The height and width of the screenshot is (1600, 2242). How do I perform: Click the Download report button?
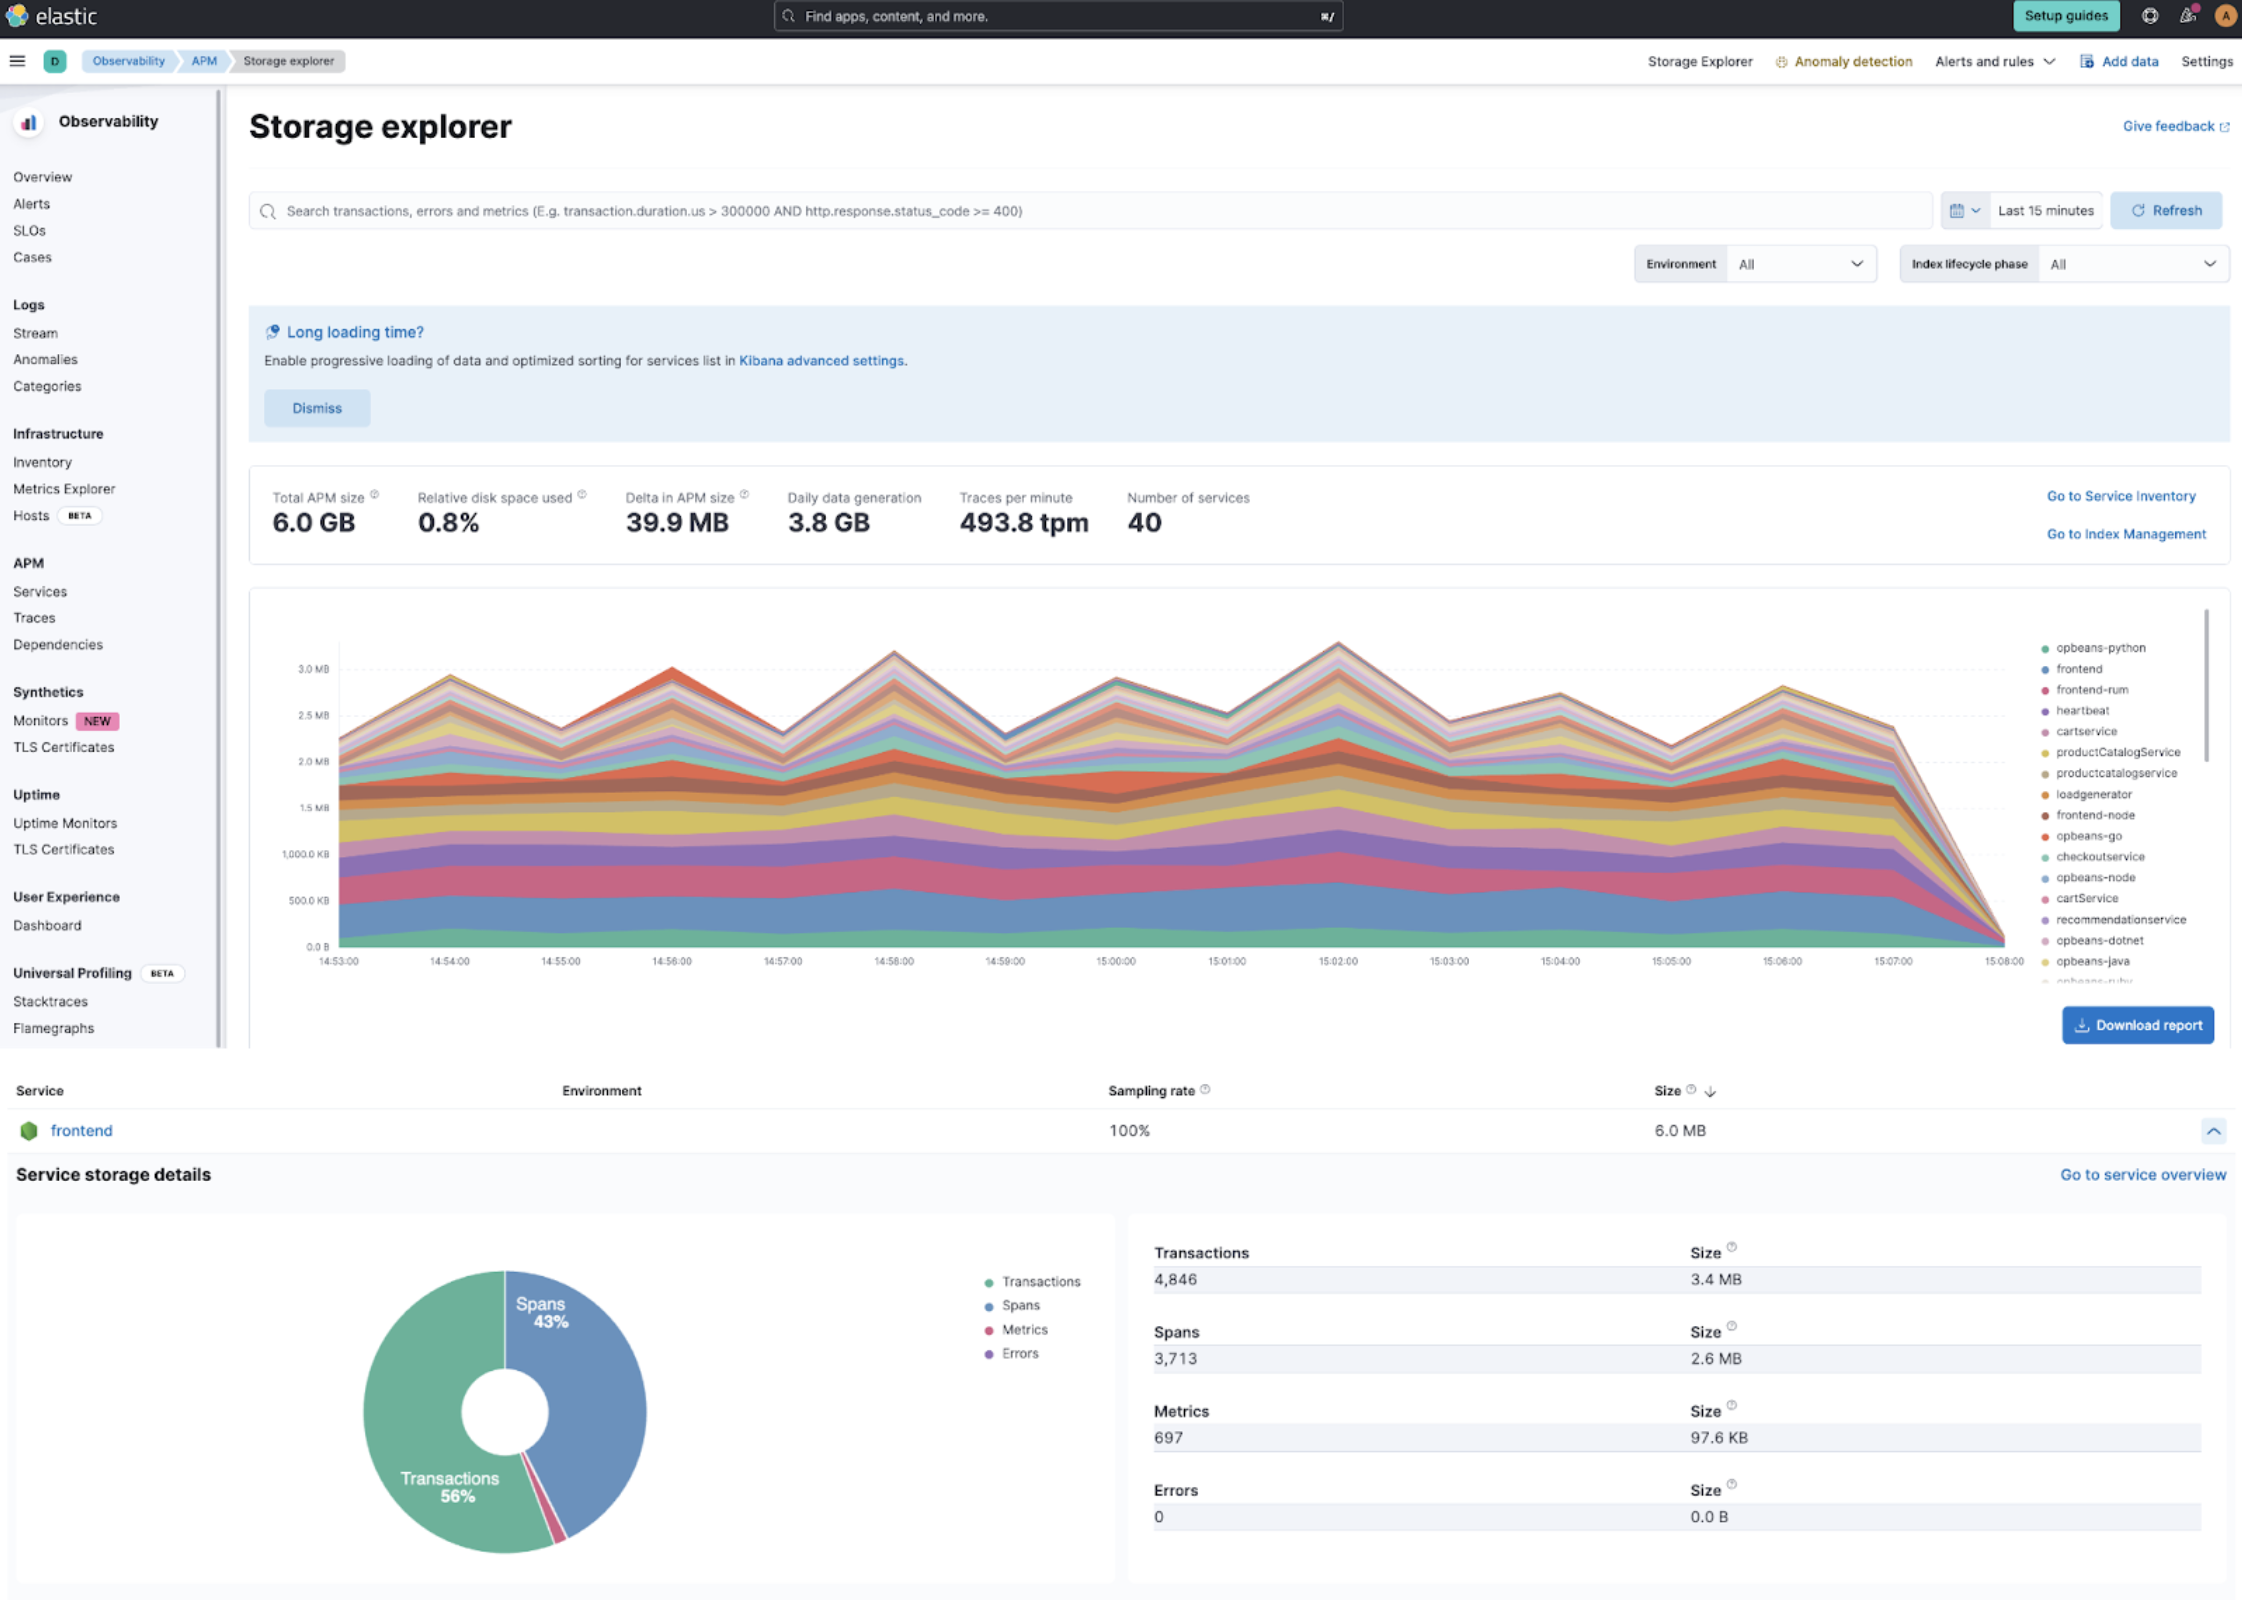pyautogui.click(x=2137, y=1025)
